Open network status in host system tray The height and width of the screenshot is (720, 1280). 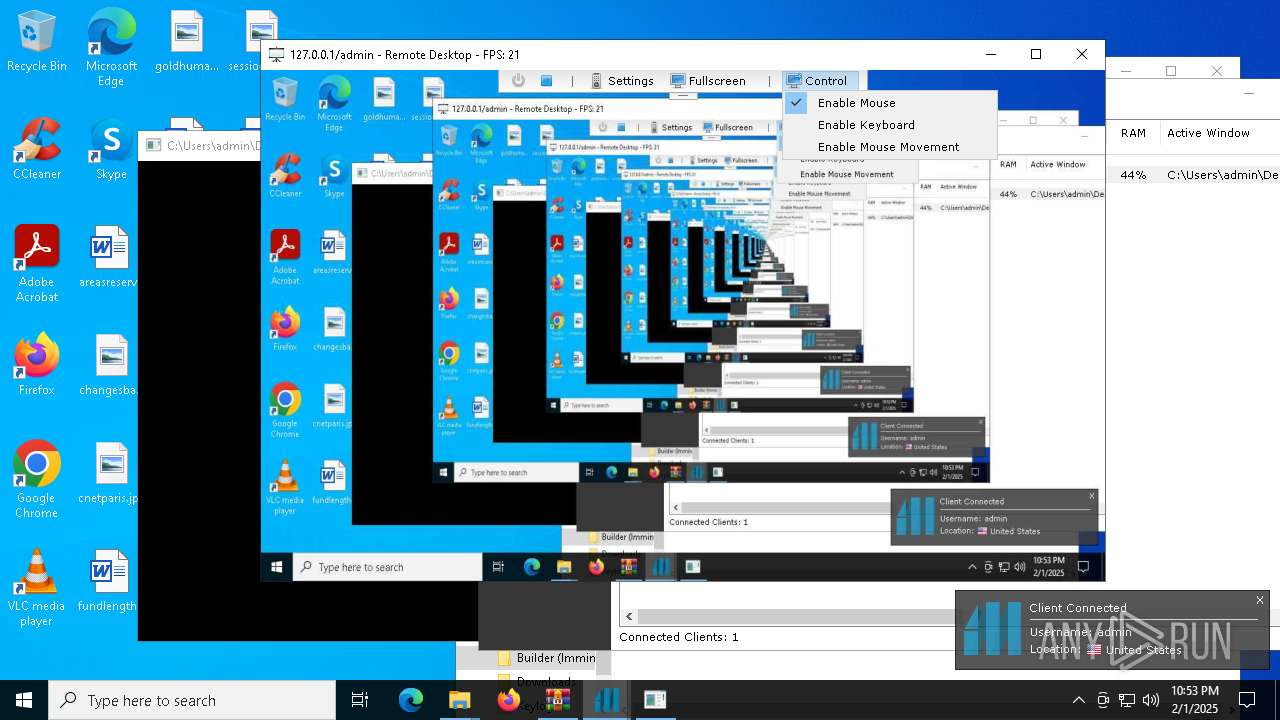coord(1127,700)
